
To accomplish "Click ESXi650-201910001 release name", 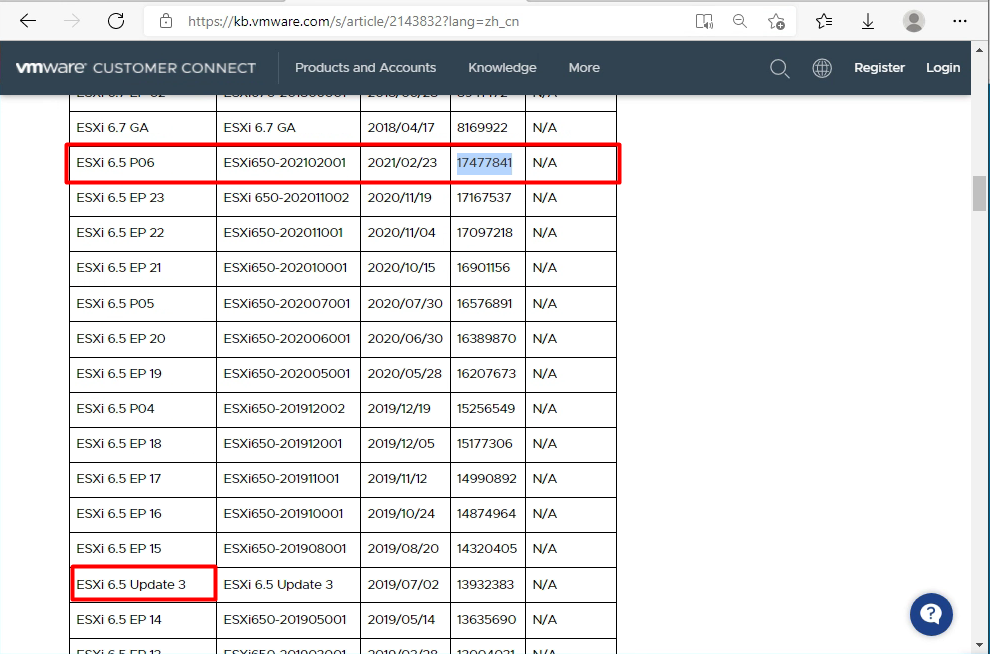I will (283, 514).
